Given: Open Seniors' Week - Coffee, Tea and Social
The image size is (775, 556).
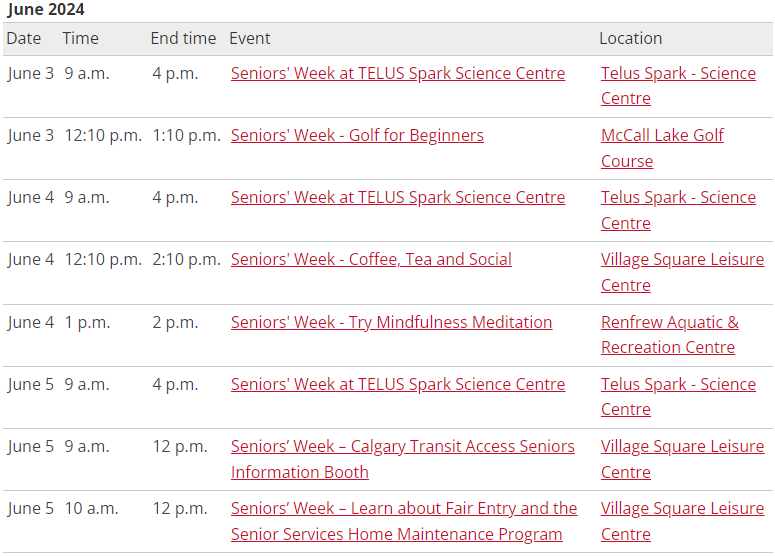Looking at the screenshot, I should coord(371,259).
